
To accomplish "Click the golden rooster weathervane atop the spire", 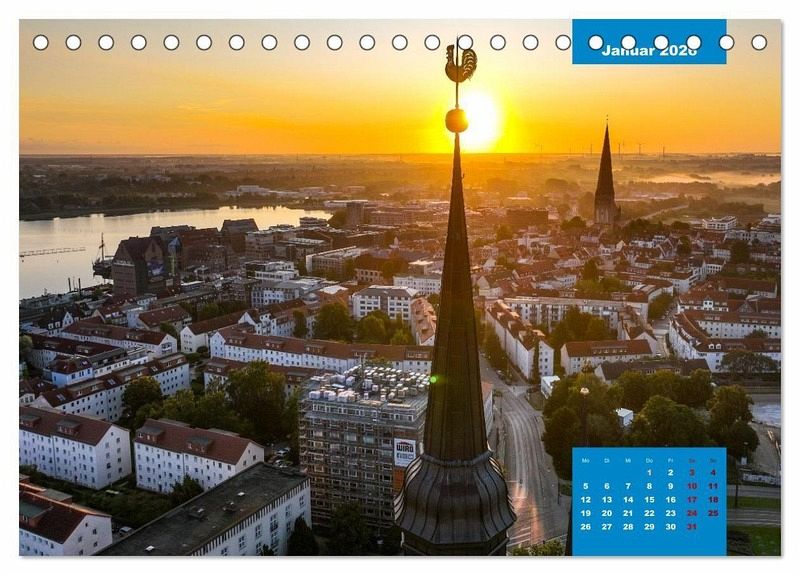I will pos(460,65).
